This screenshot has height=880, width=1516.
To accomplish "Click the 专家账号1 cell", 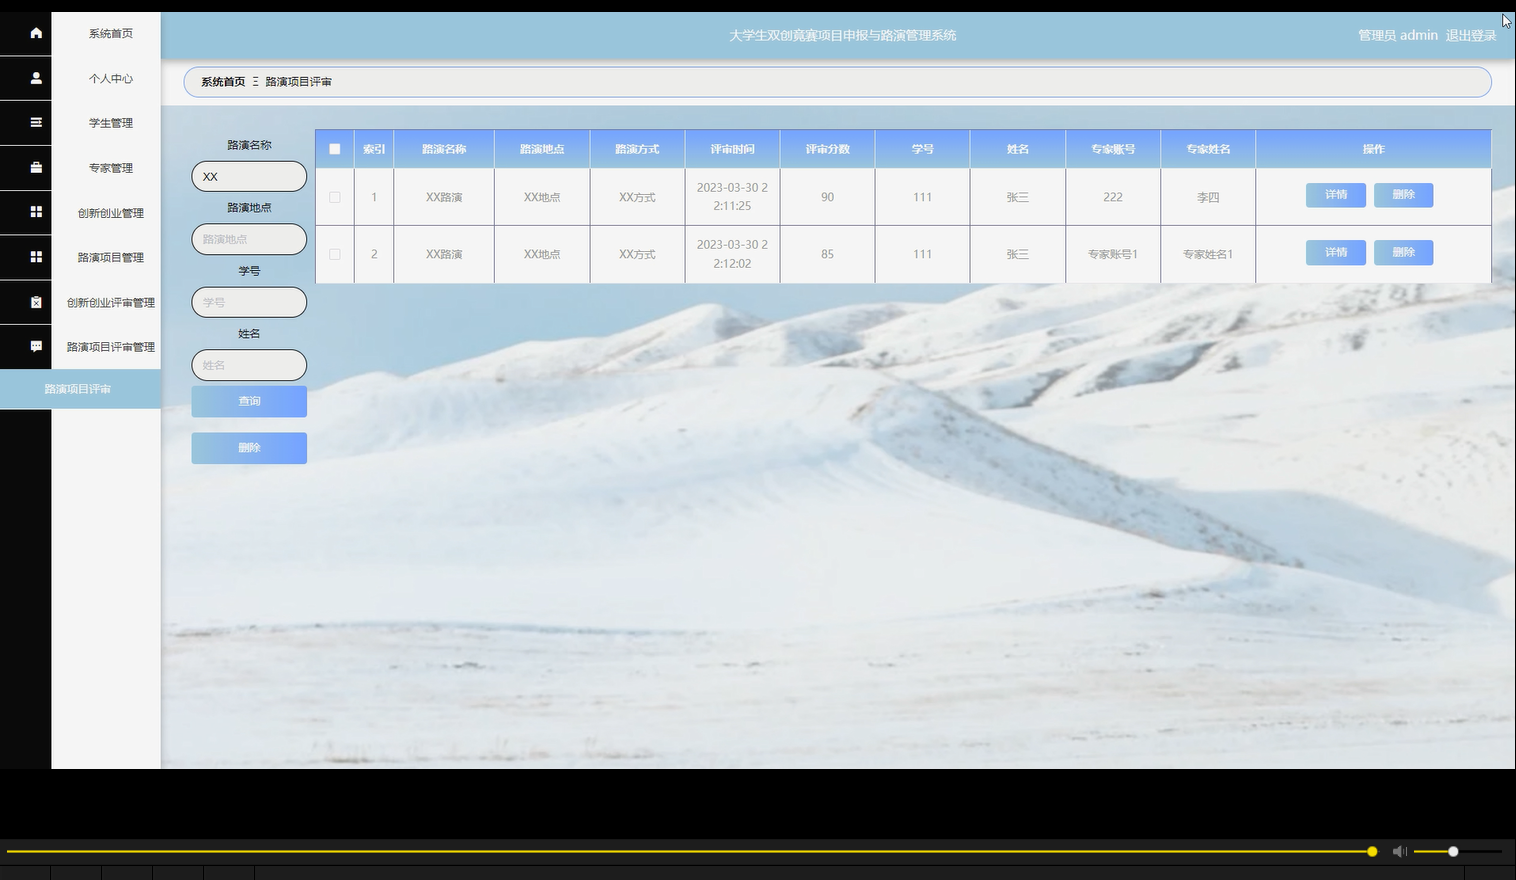I will 1113,254.
